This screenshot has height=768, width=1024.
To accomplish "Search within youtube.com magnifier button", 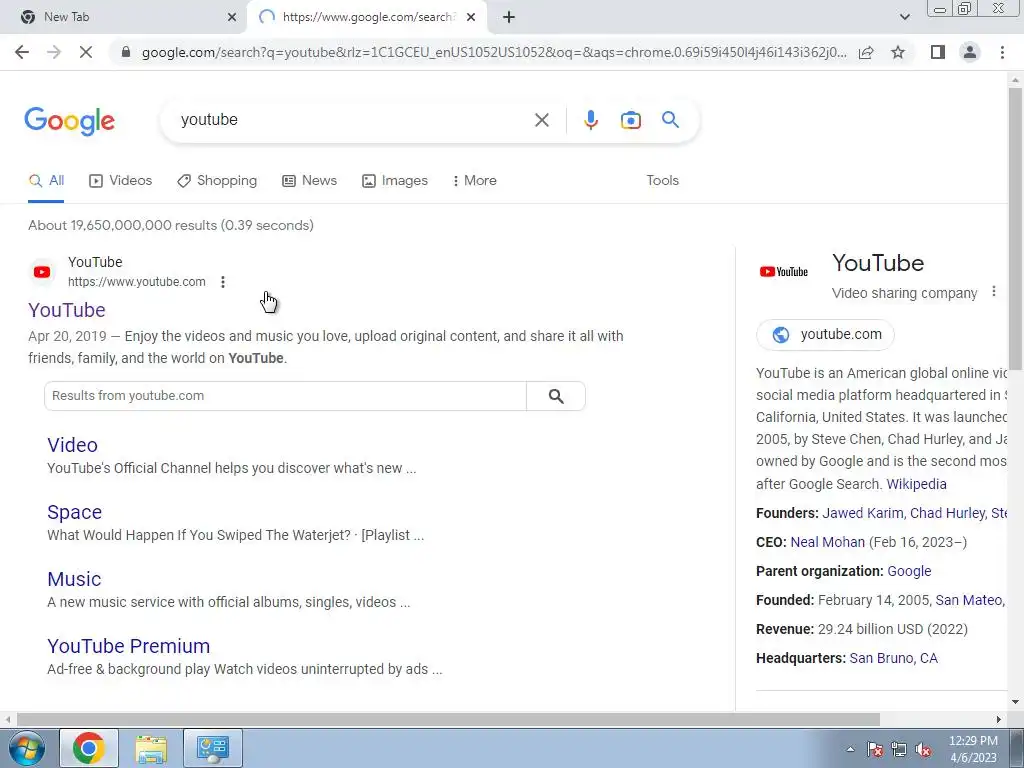I will (556, 396).
